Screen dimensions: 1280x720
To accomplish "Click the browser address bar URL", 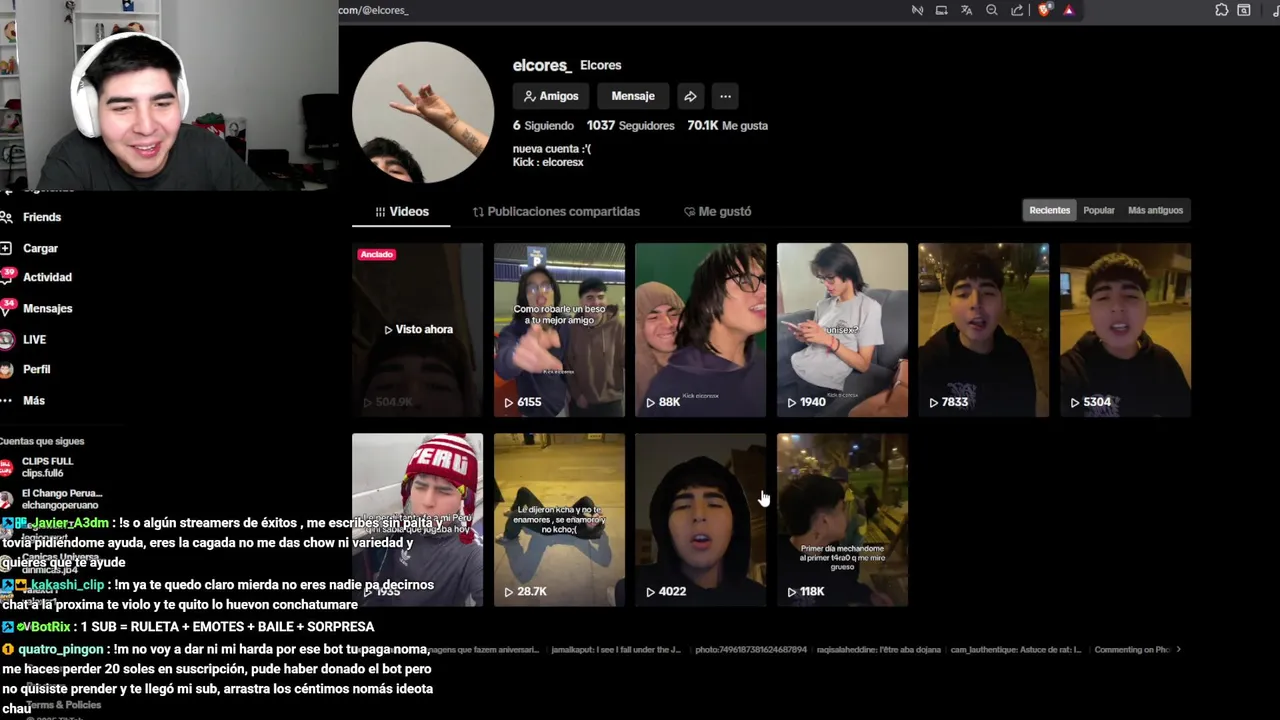I will pos(373,10).
